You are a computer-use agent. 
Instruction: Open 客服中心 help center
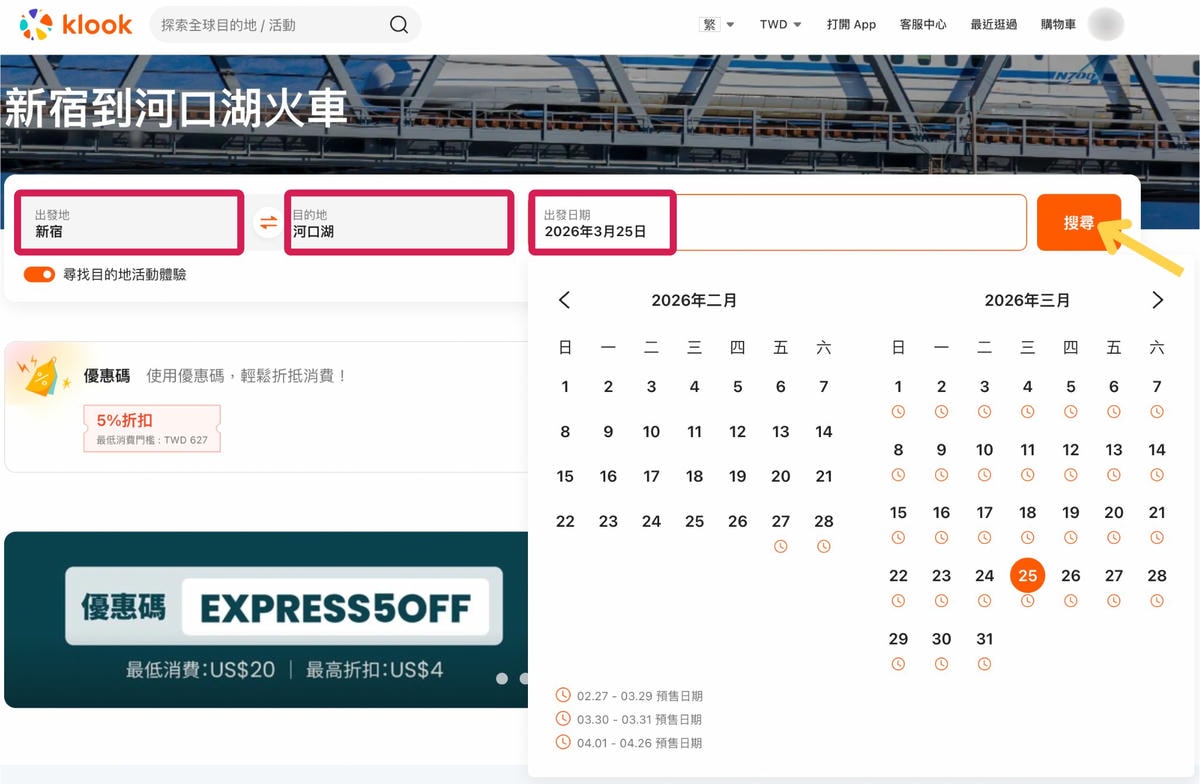923,25
